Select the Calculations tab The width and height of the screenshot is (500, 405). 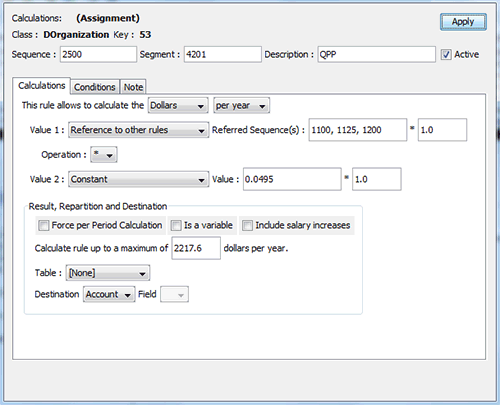coord(42,86)
